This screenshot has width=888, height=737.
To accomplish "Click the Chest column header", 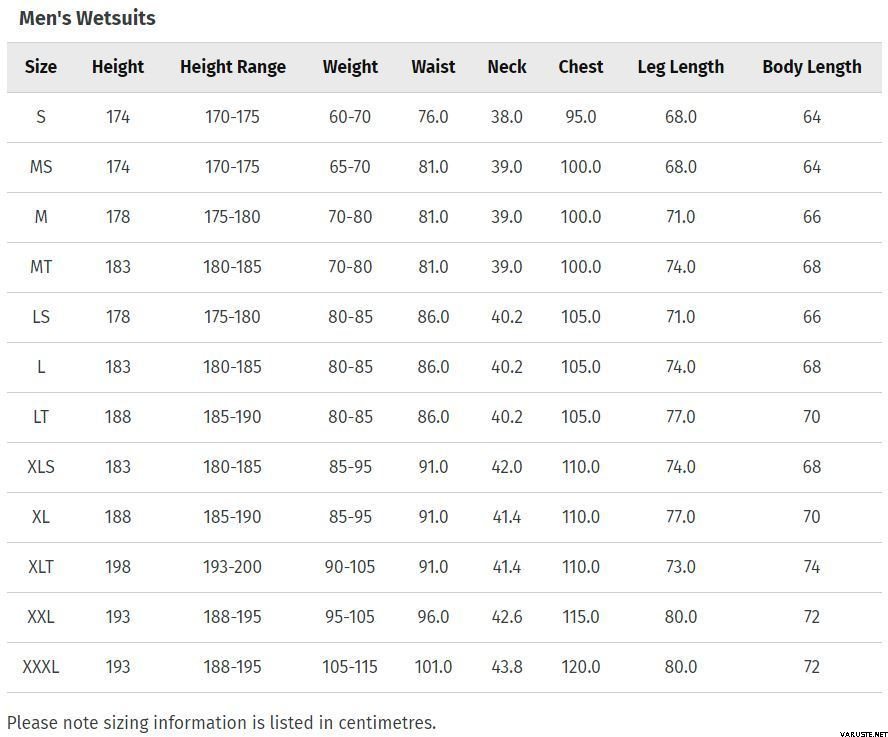I will [581, 67].
